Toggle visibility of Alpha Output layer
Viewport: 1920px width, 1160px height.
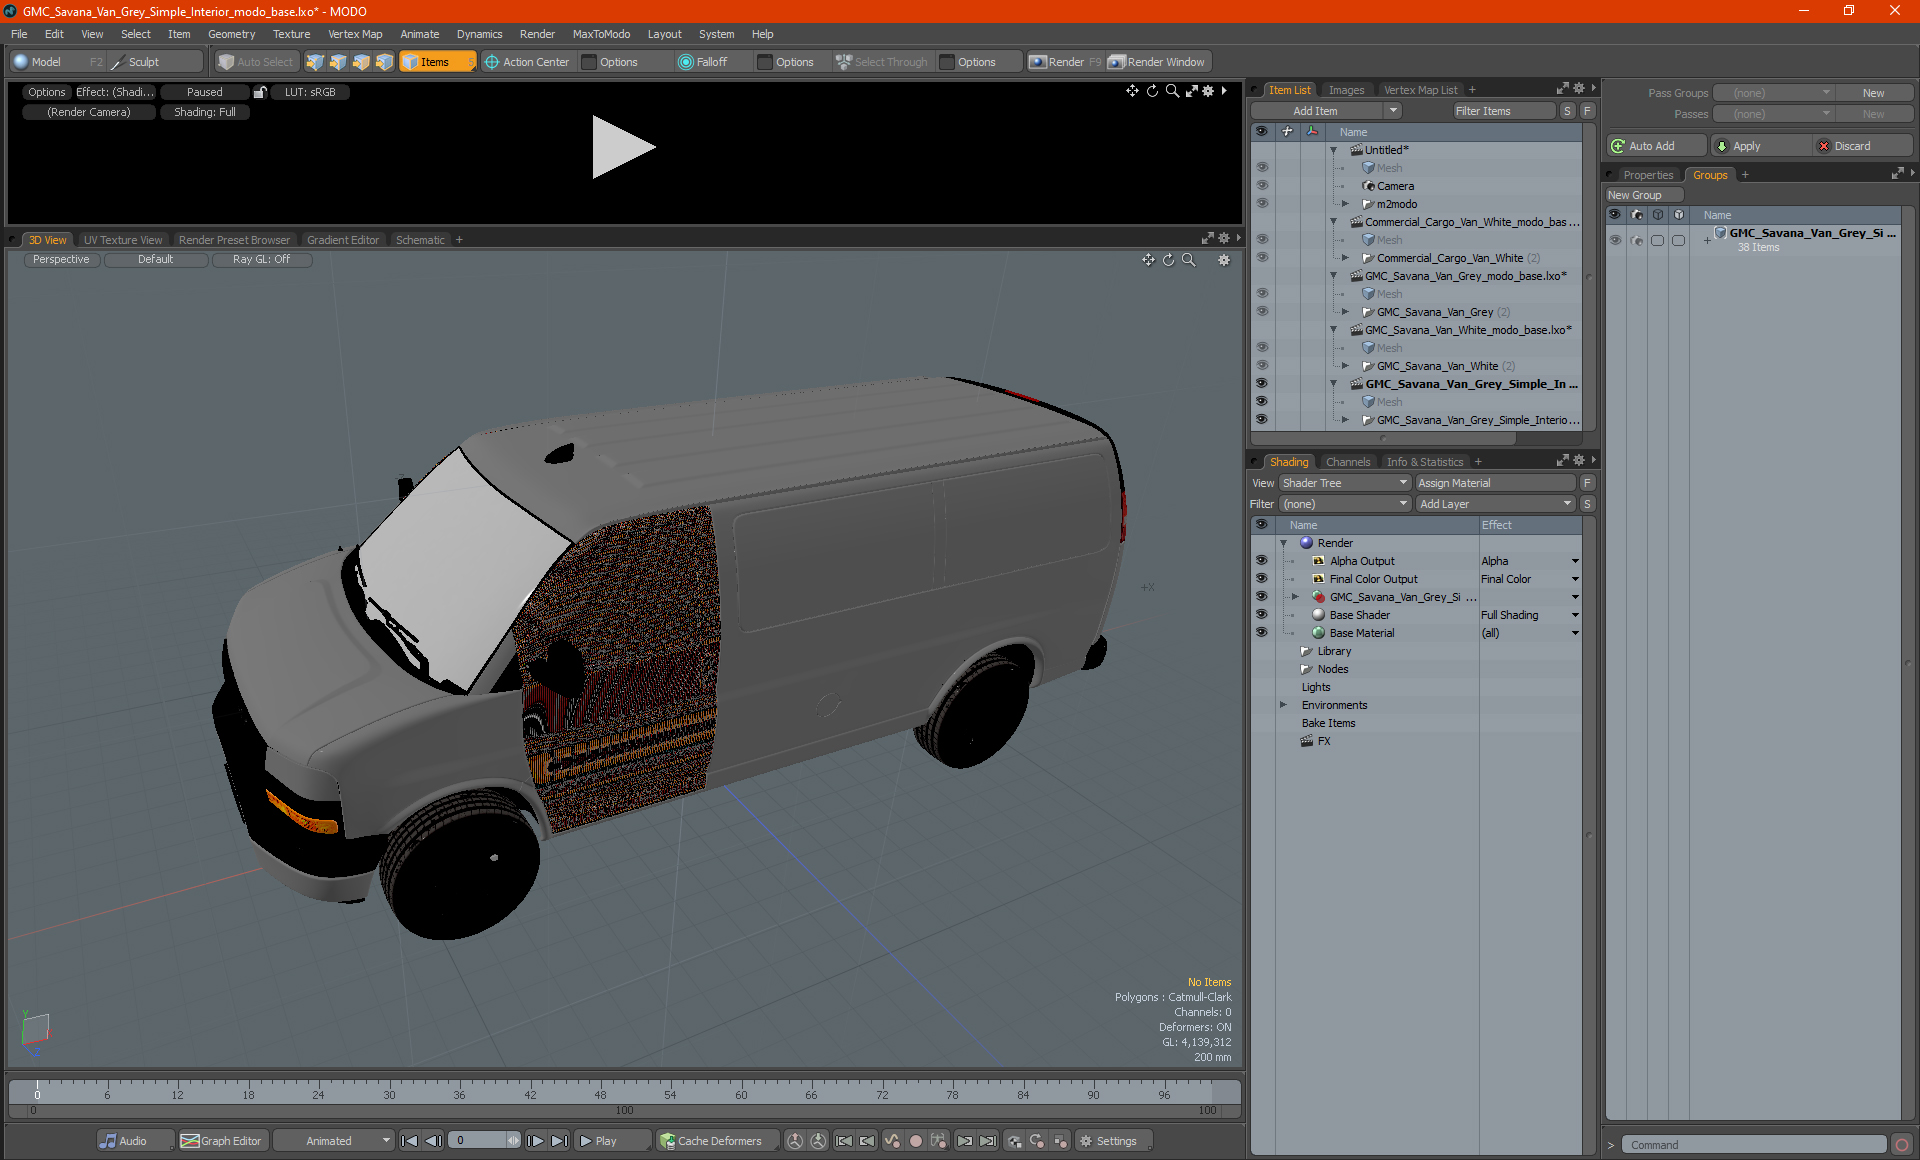1261,561
